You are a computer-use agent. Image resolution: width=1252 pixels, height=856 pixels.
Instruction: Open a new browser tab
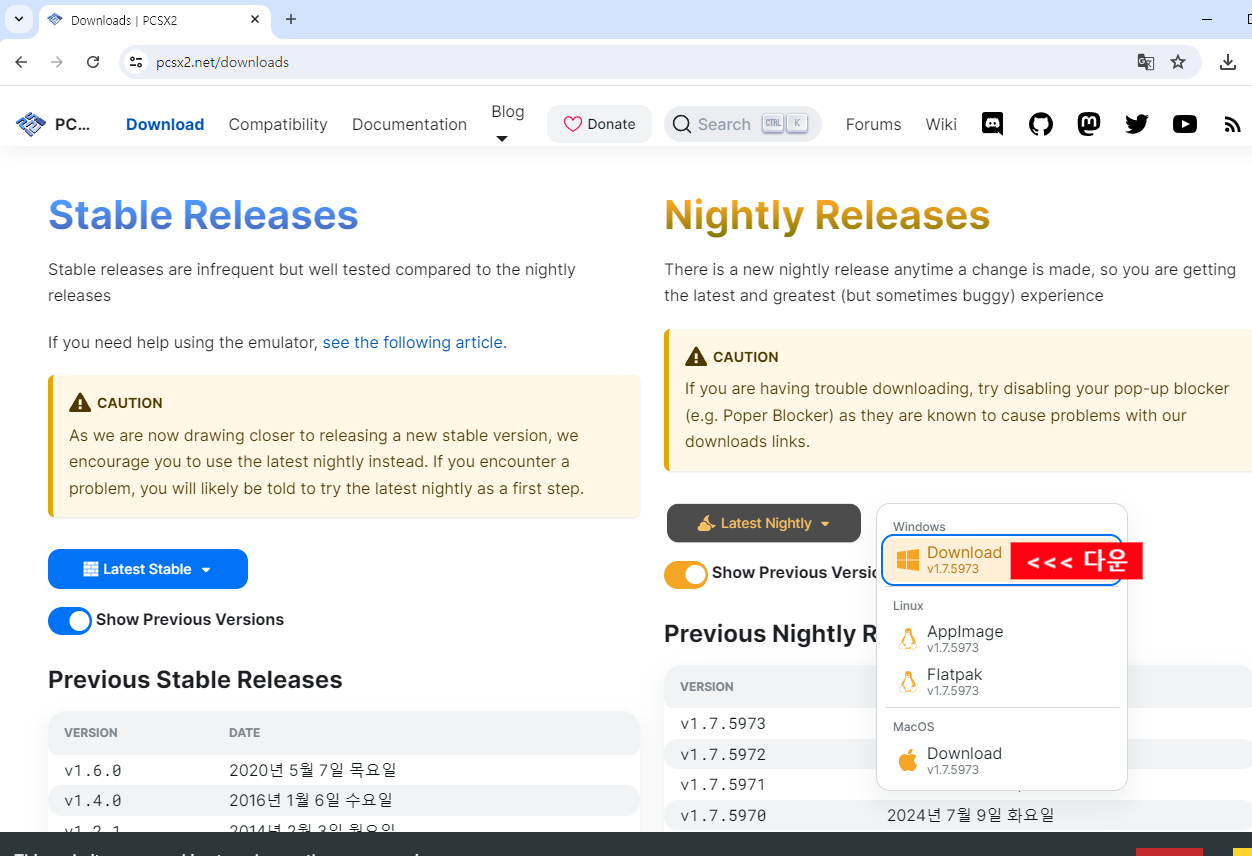click(291, 19)
